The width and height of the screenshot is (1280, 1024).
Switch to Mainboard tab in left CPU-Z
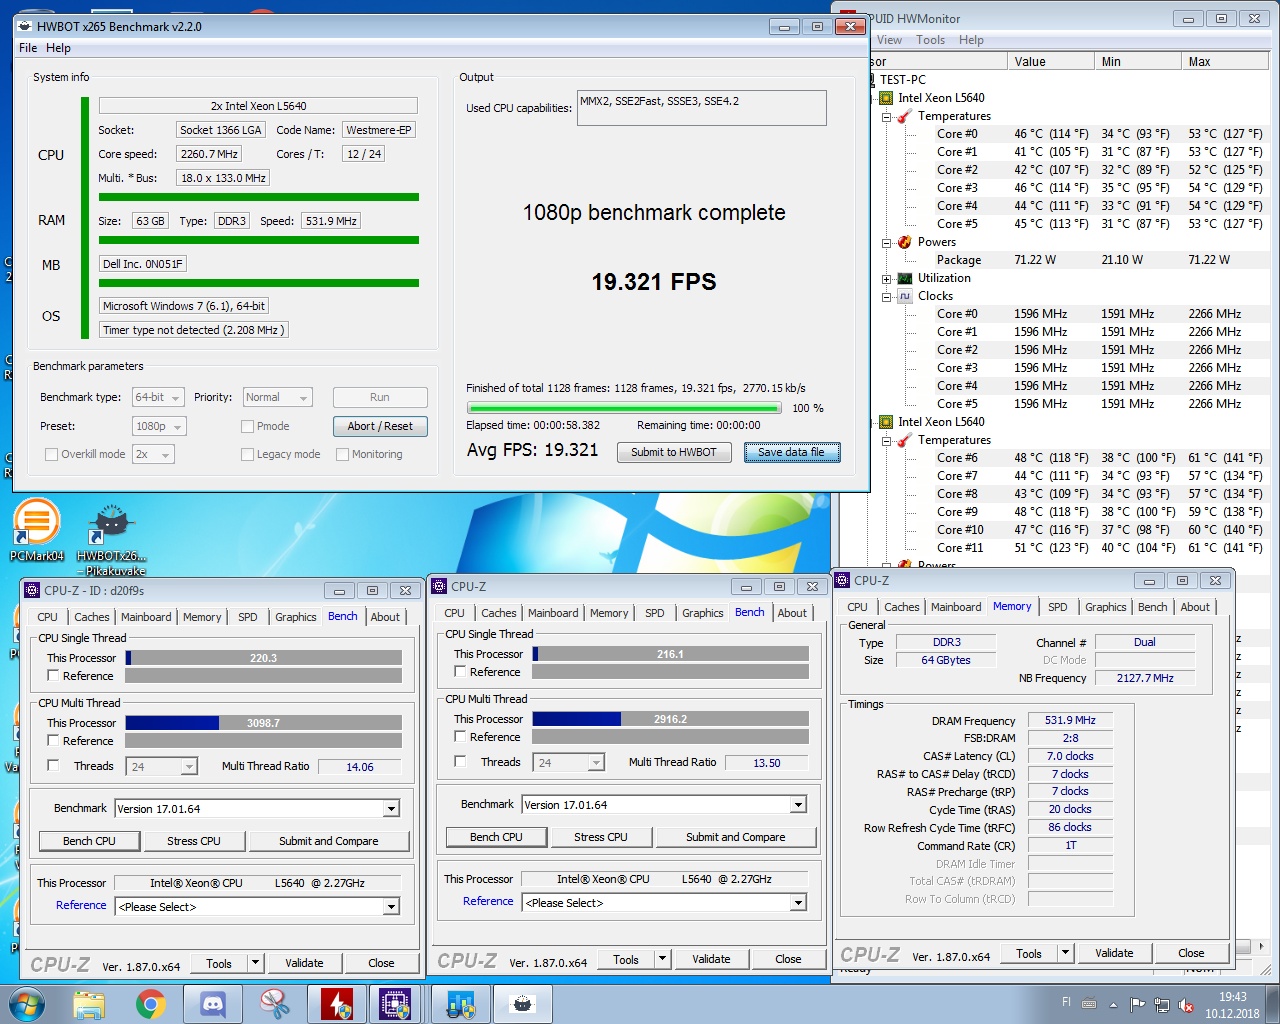(x=146, y=617)
